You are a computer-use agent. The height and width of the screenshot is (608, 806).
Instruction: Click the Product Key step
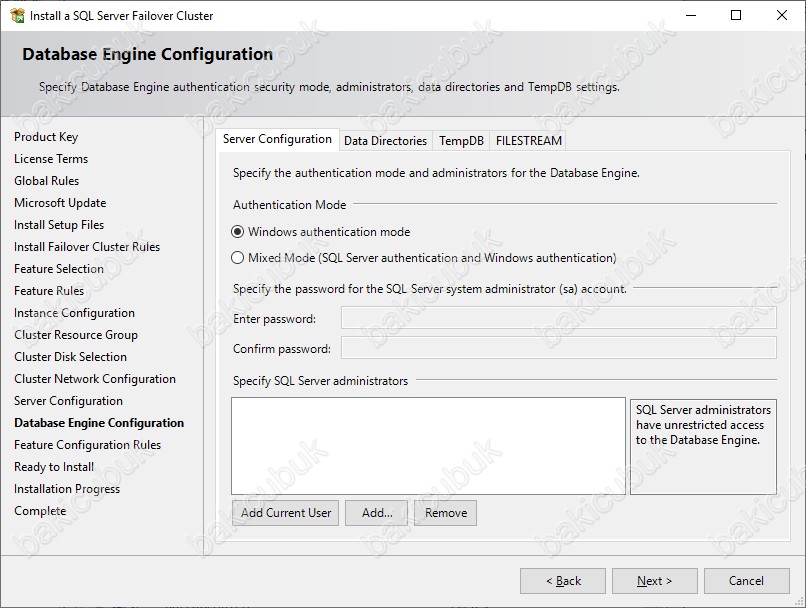[x=46, y=137]
